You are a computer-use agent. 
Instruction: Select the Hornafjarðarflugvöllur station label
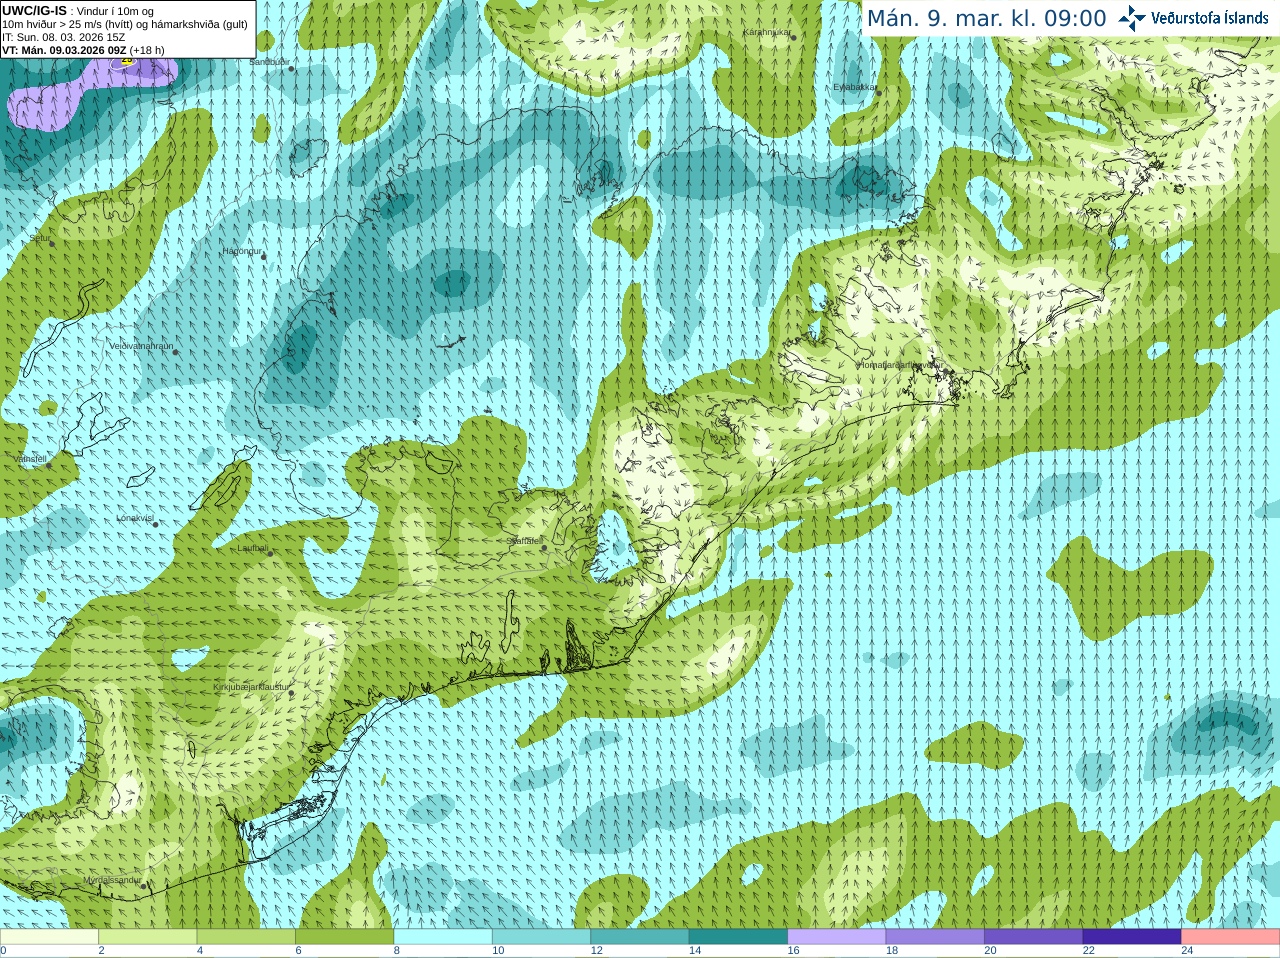coord(900,365)
